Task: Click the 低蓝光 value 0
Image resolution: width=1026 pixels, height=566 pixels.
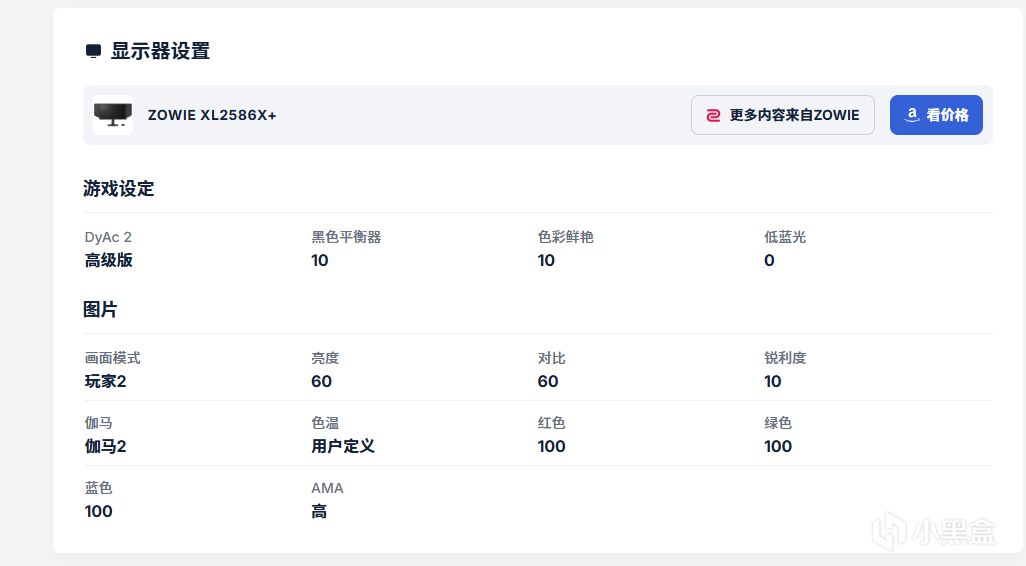Action: [x=769, y=260]
